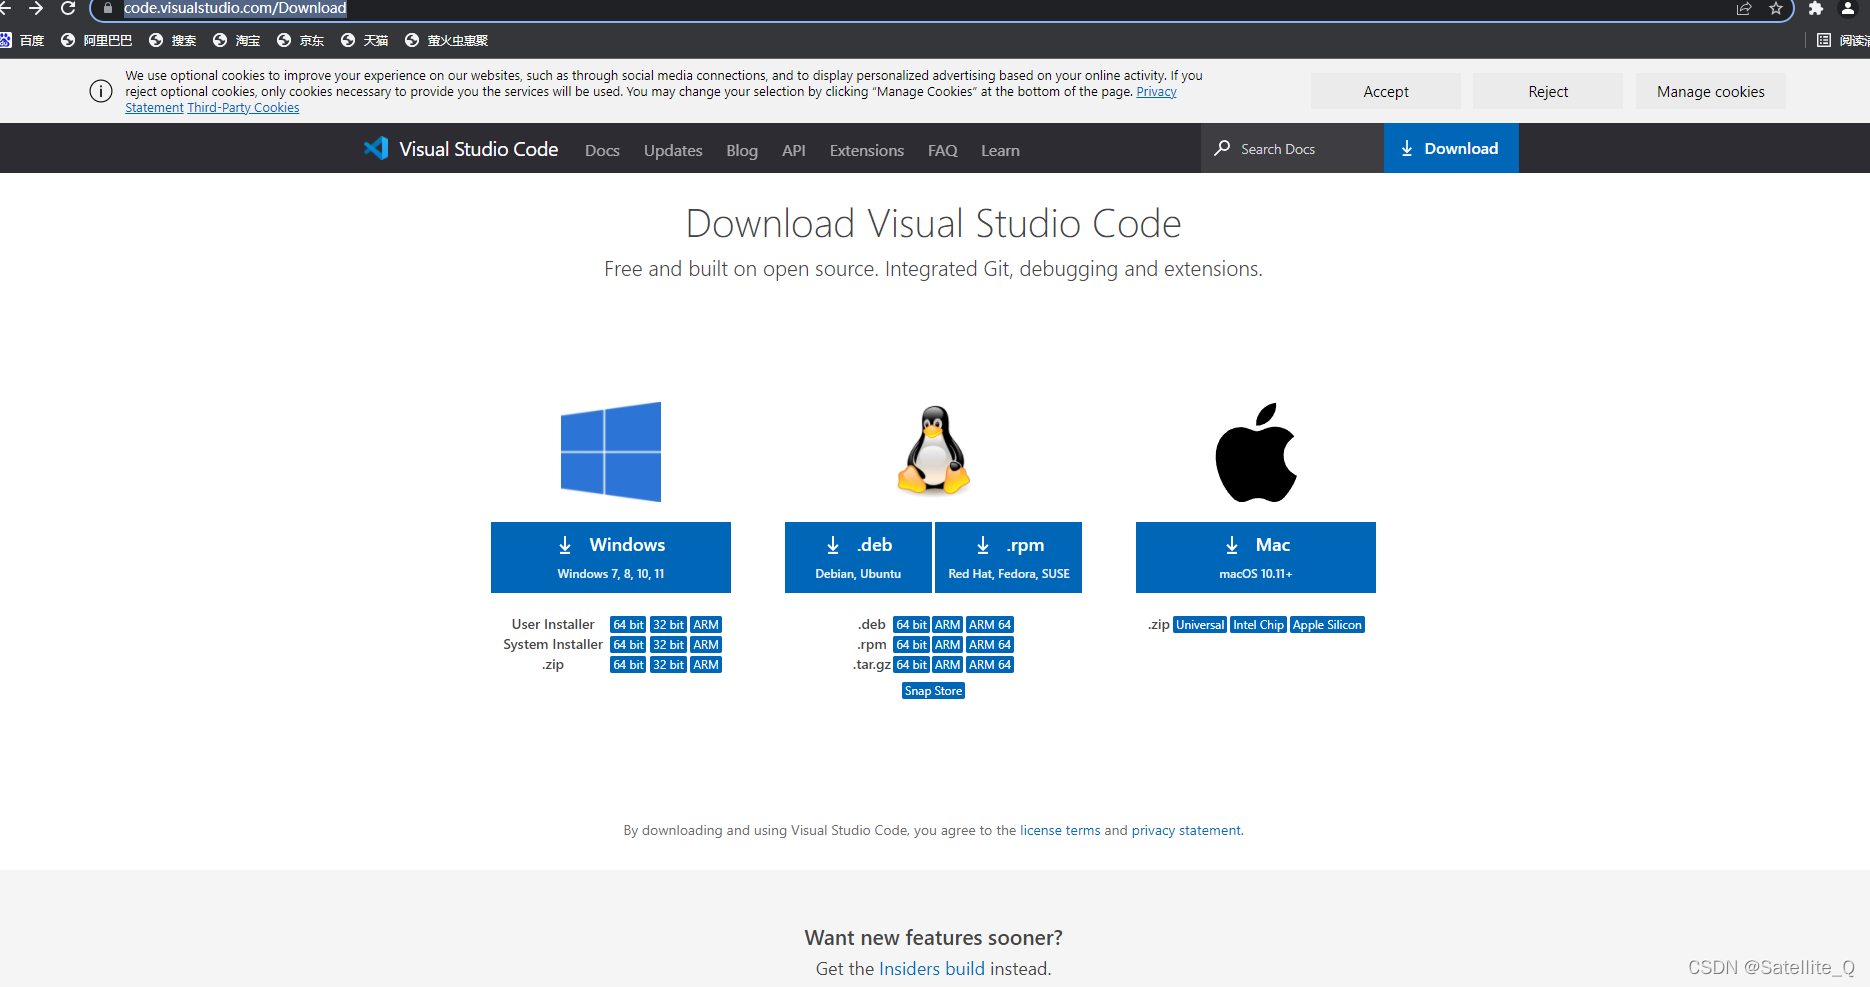
Task: Open Learn in navigation bar
Action: (1000, 150)
